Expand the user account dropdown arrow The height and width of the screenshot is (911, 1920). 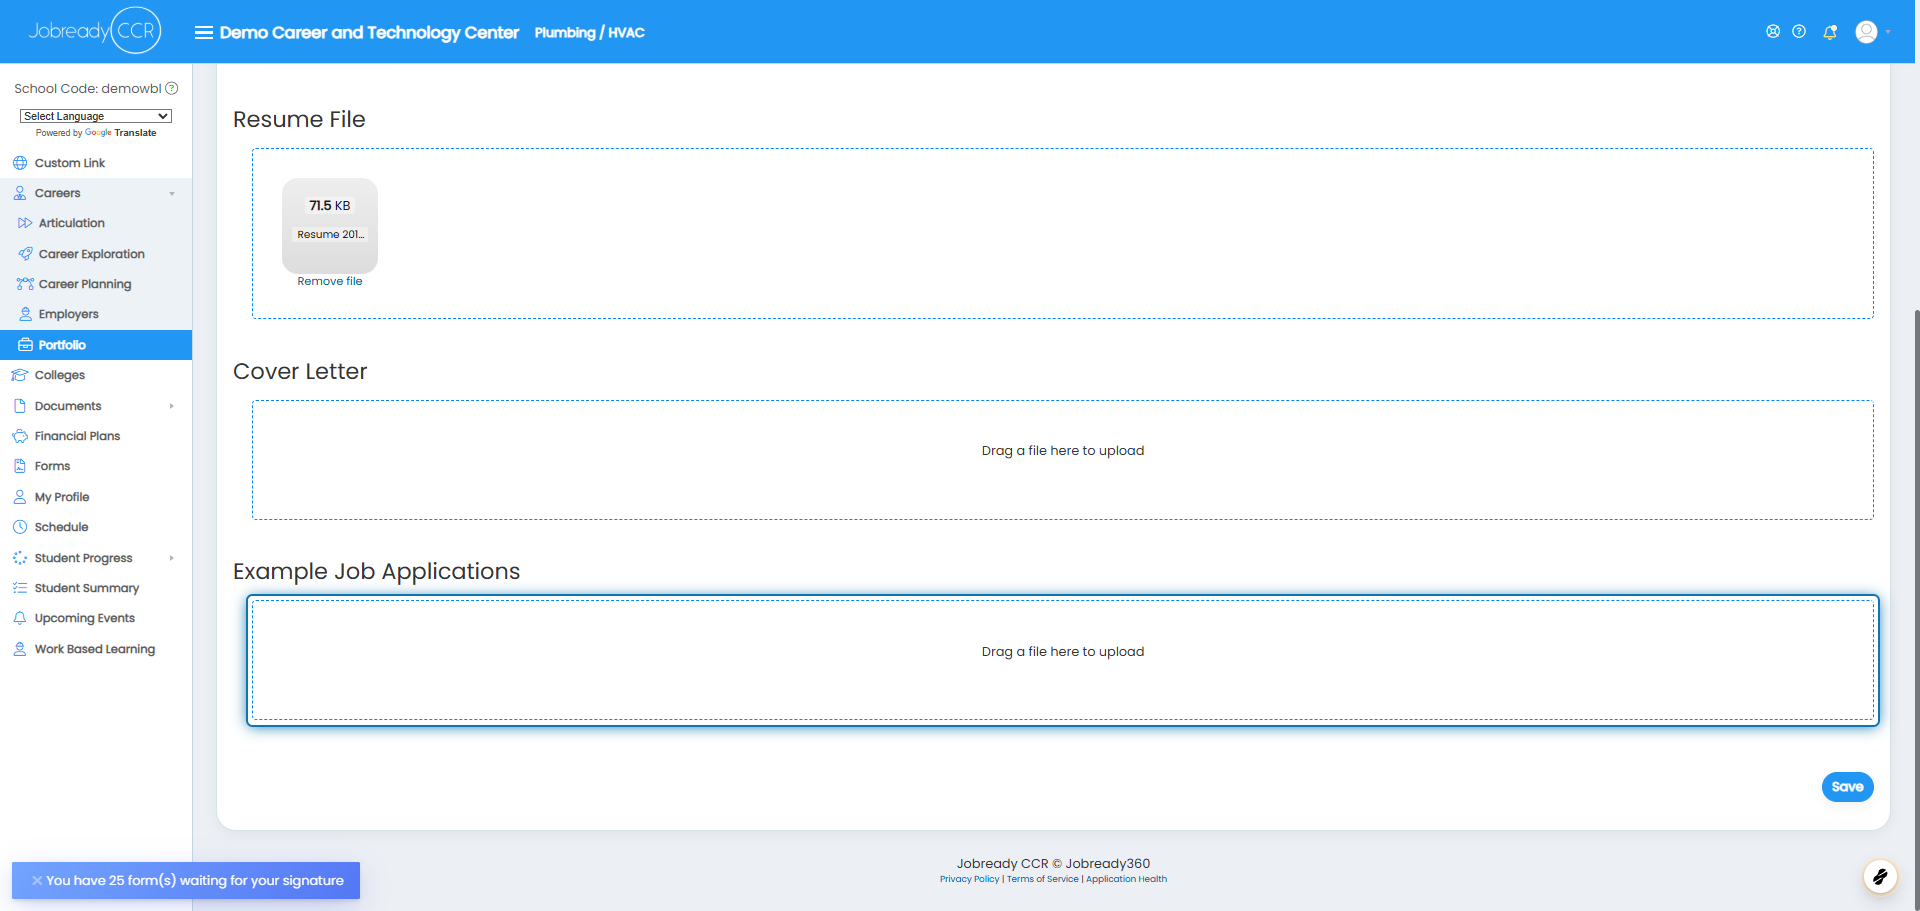[1888, 32]
